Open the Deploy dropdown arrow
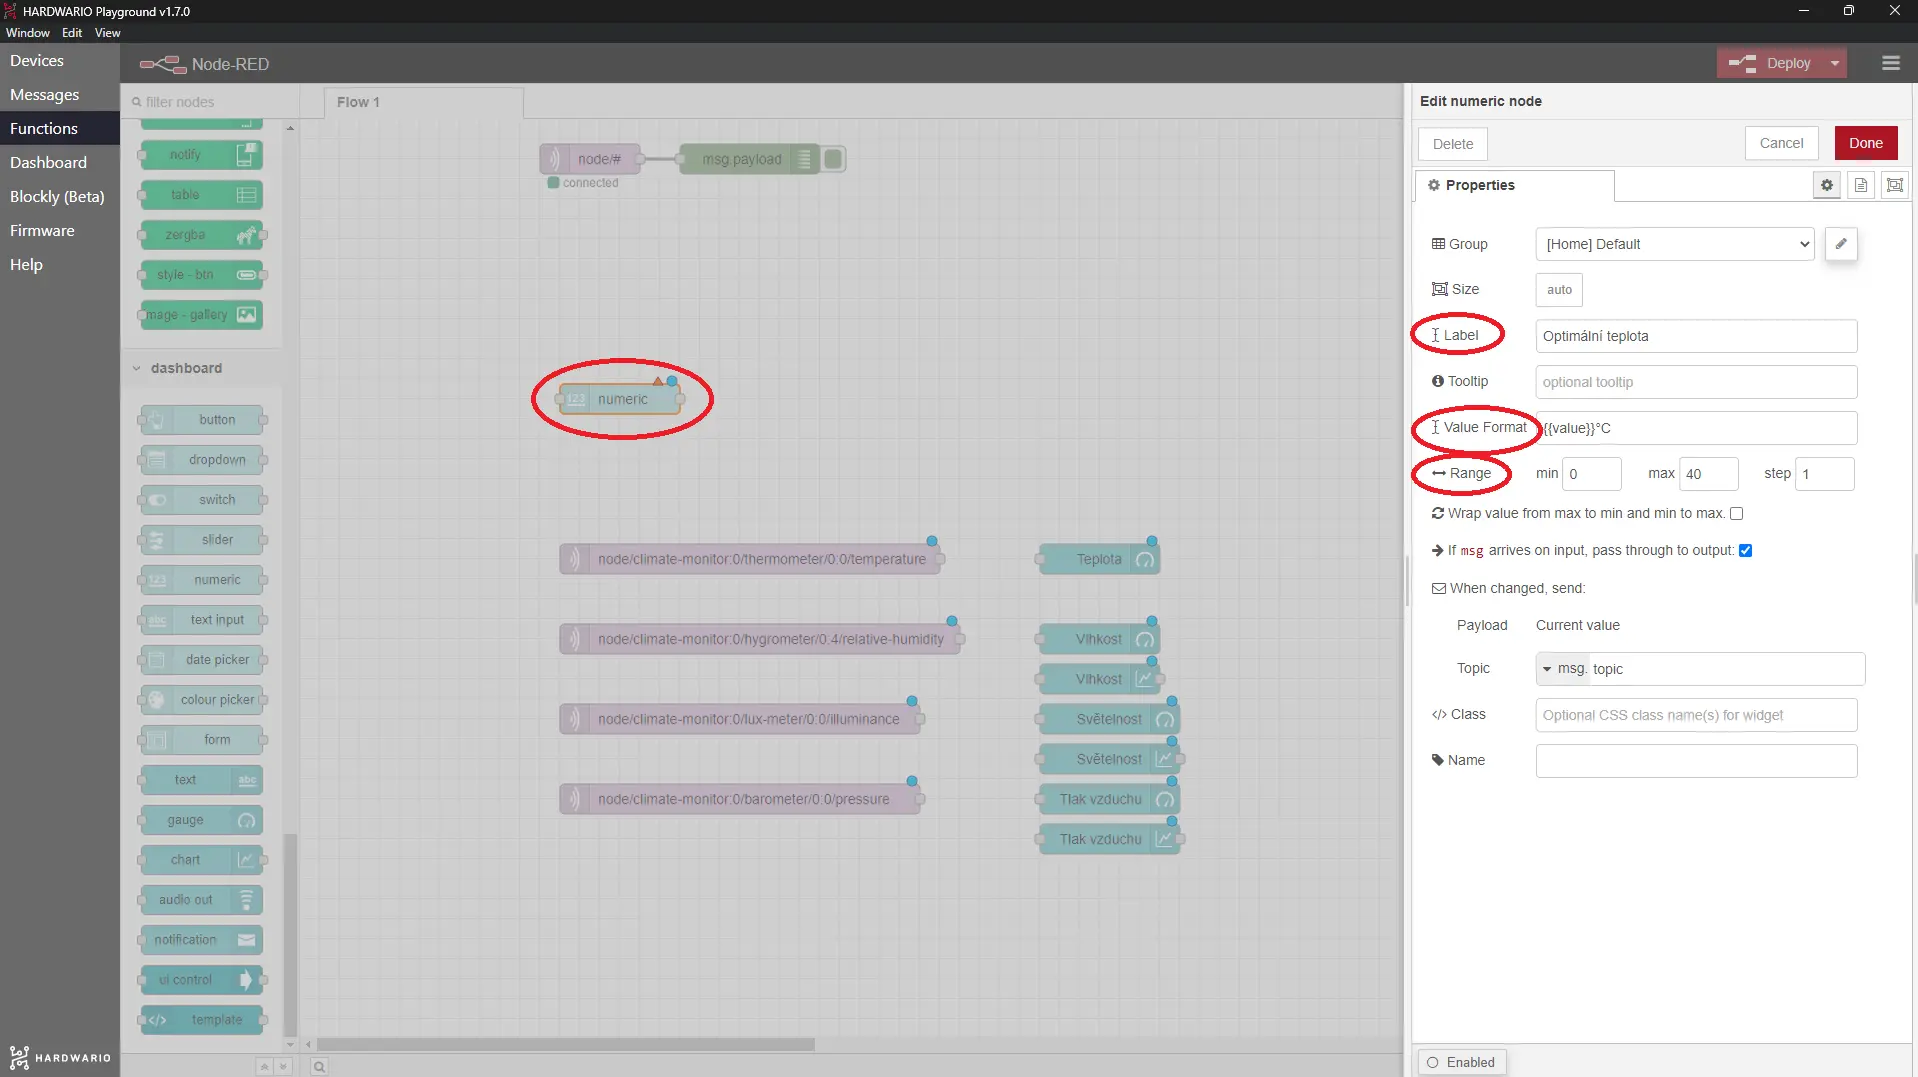 coord(1834,63)
